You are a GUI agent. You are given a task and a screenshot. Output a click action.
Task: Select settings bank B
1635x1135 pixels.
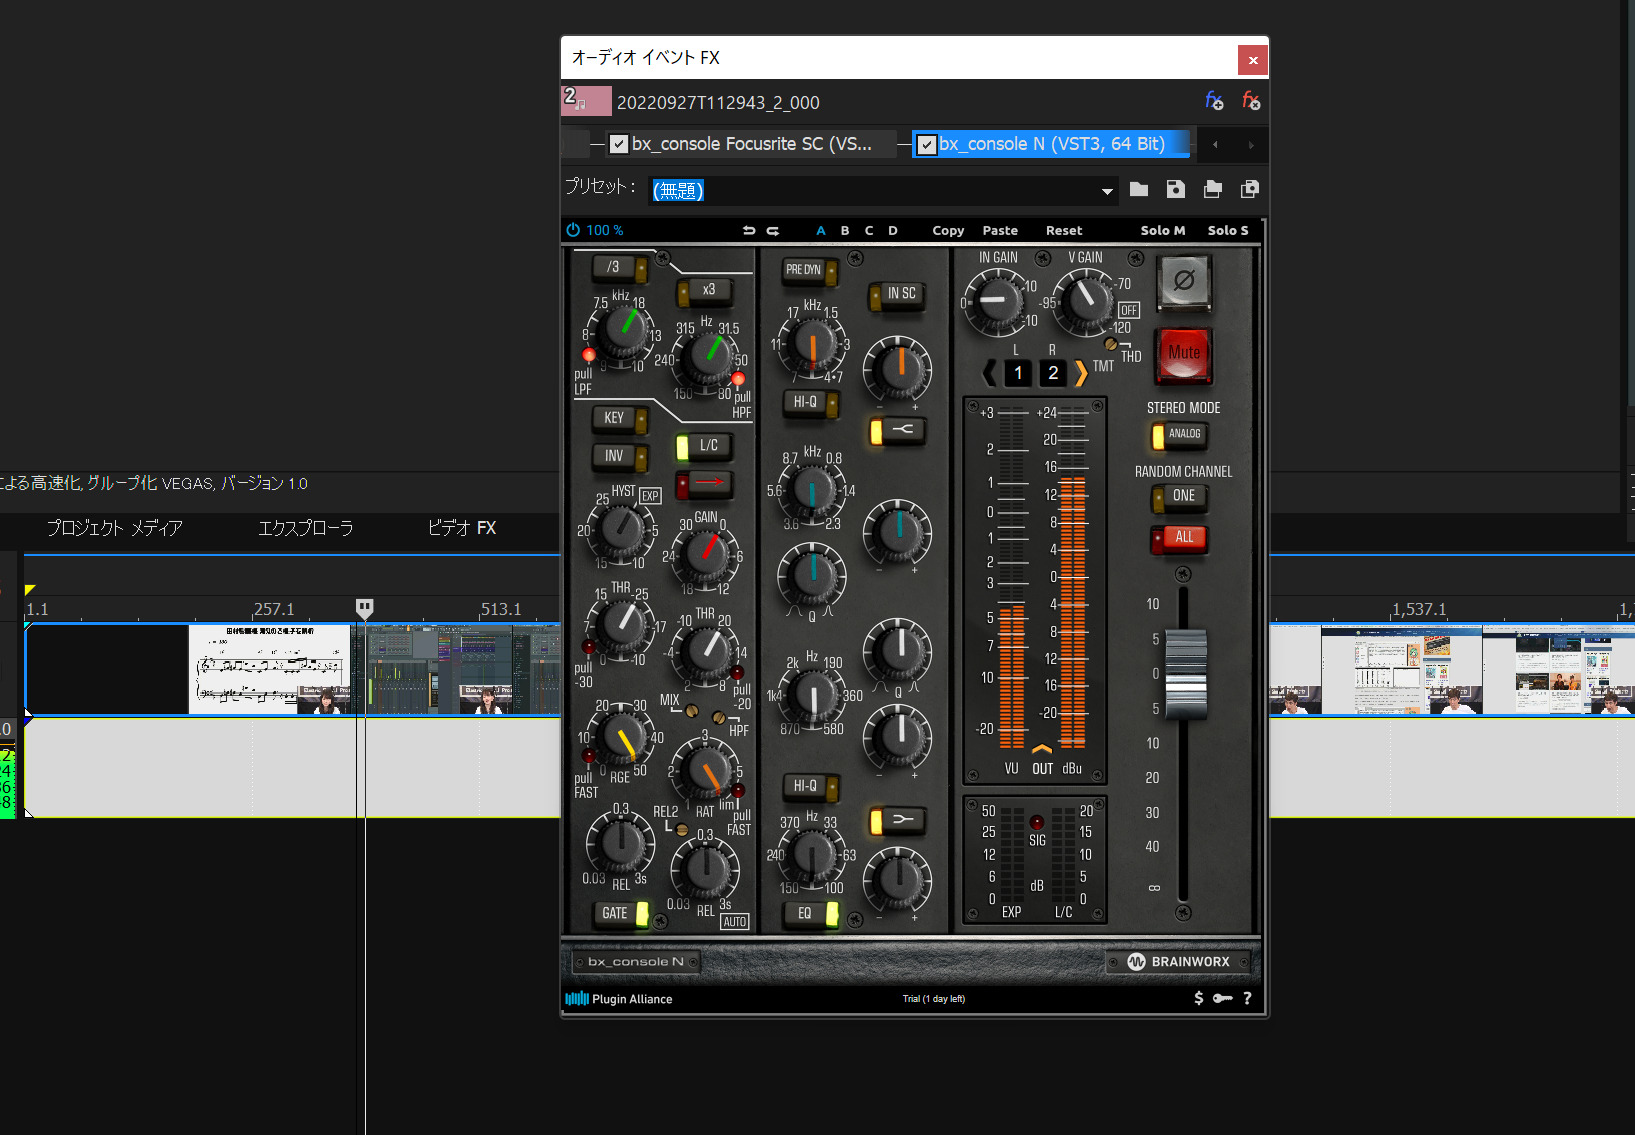(x=845, y=230)
